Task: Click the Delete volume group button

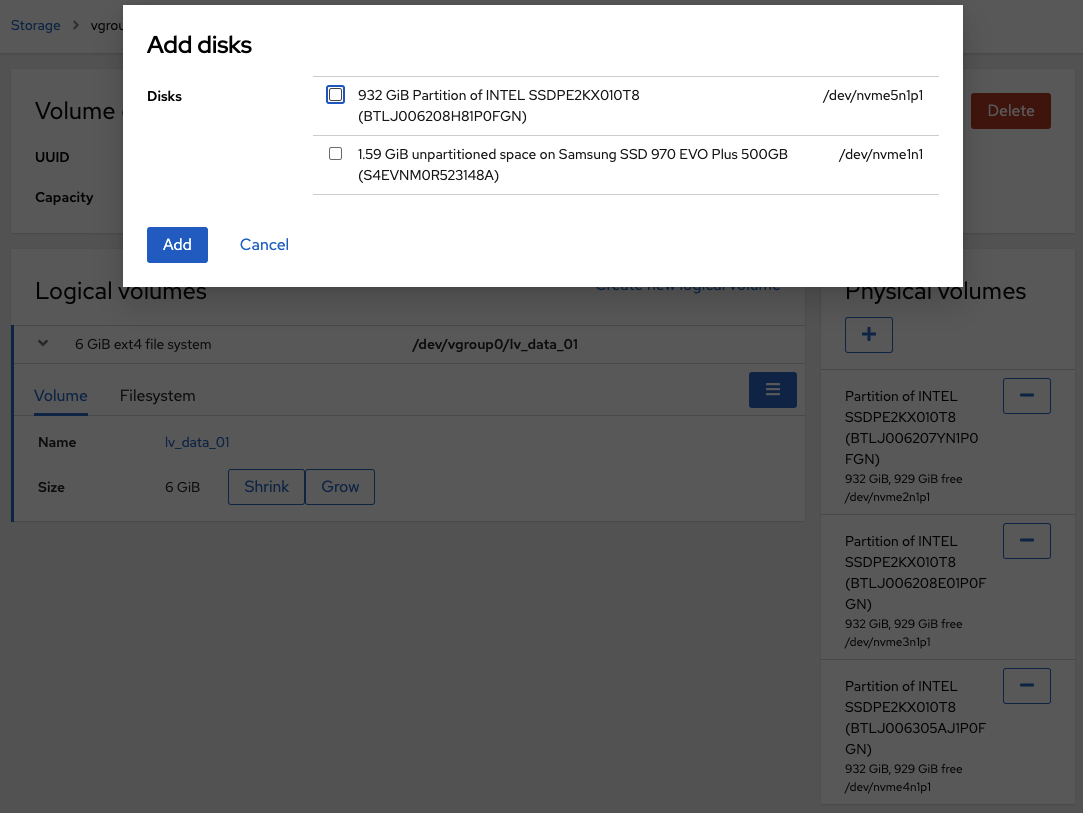Action: point(1010,111)
